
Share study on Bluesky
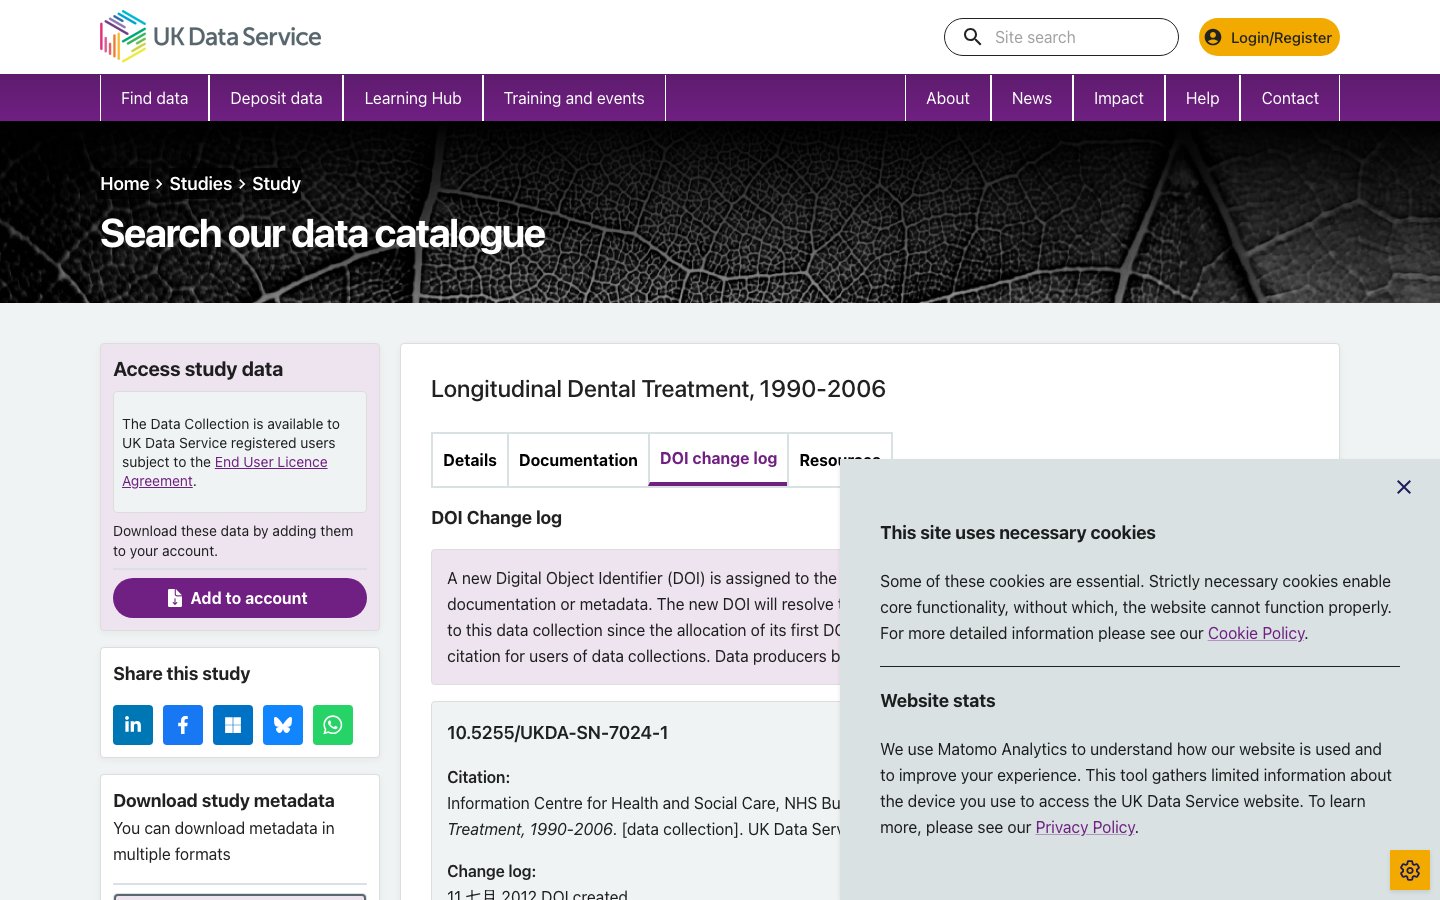click(x=283, y=725)
